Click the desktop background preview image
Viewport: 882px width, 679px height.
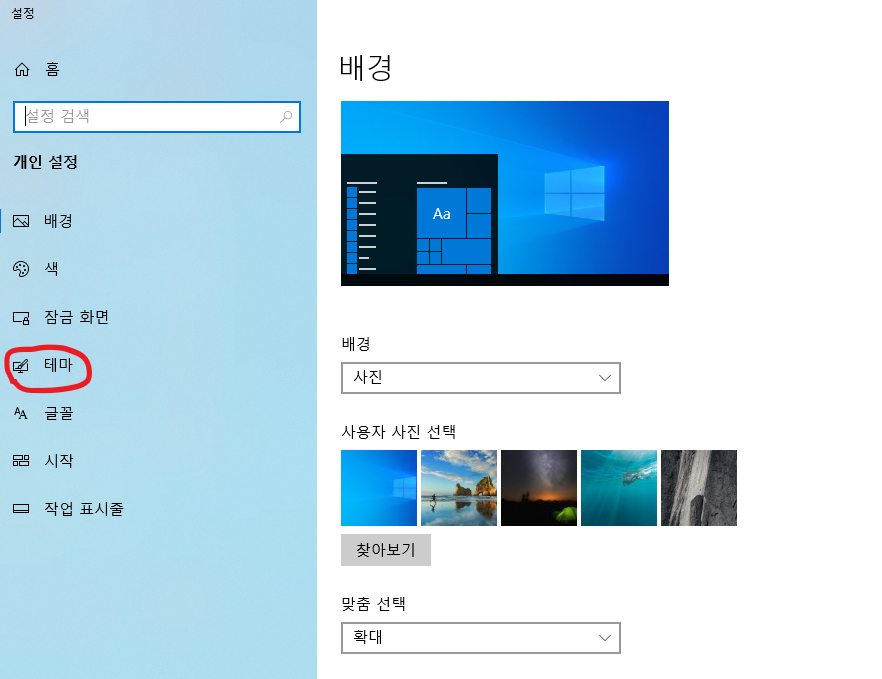(505, 194)
